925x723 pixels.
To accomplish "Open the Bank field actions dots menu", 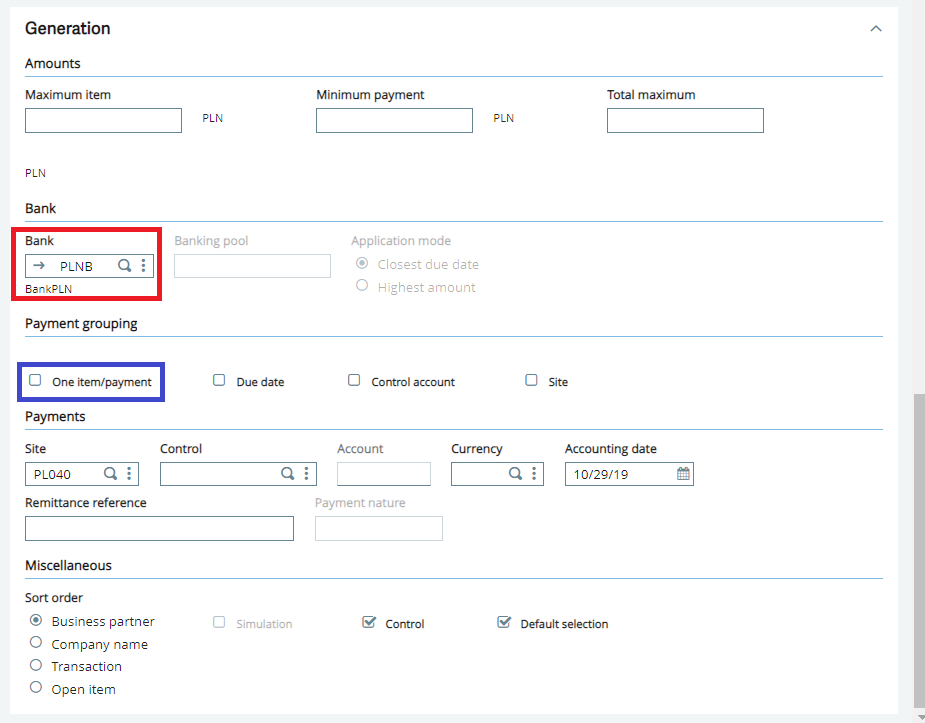I will pyautogui.click(x=143, y=265).
